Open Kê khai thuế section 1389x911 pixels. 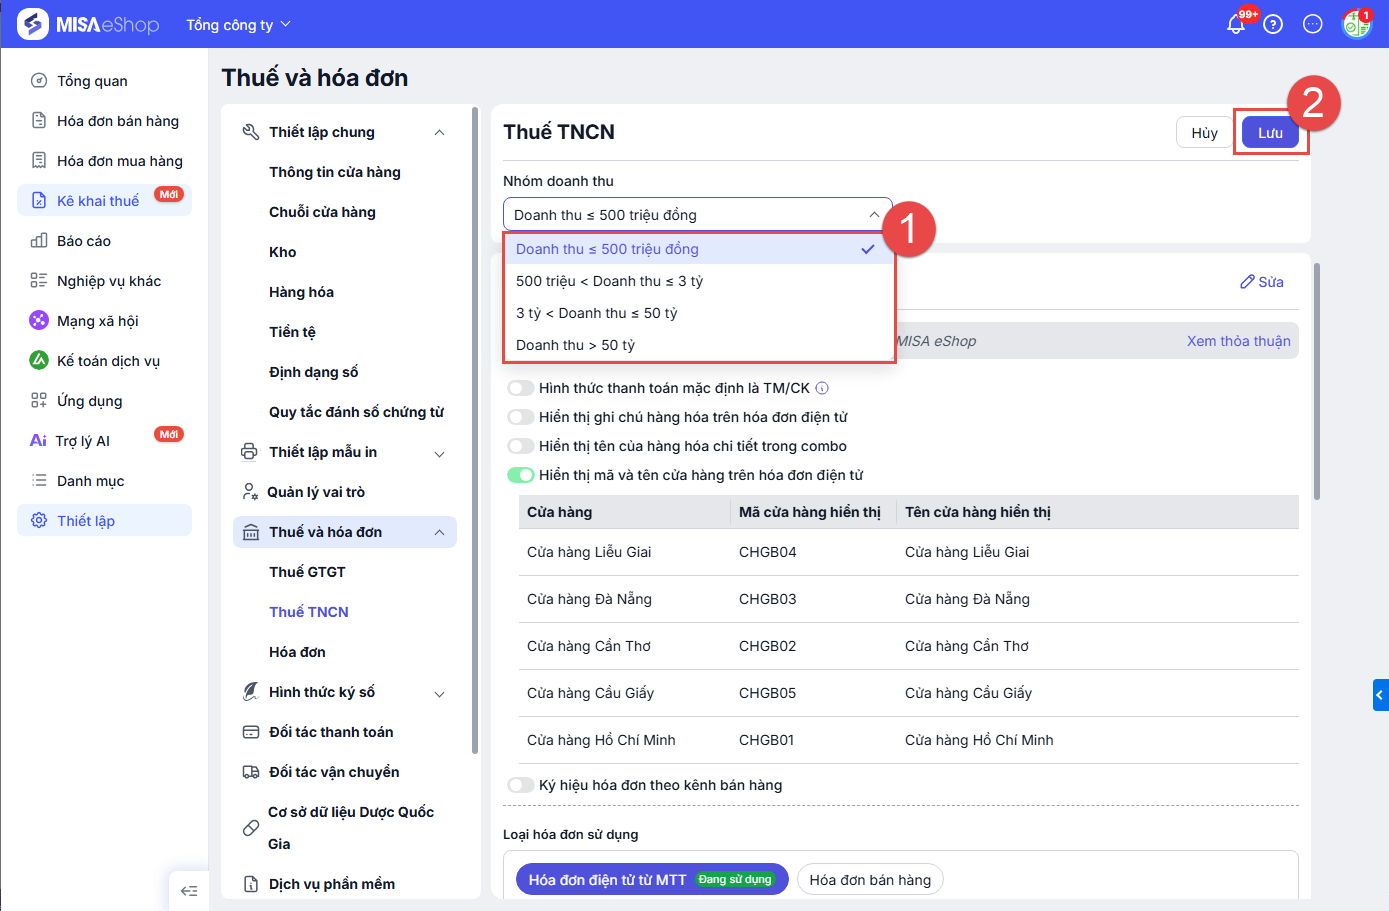pos(104,200)
